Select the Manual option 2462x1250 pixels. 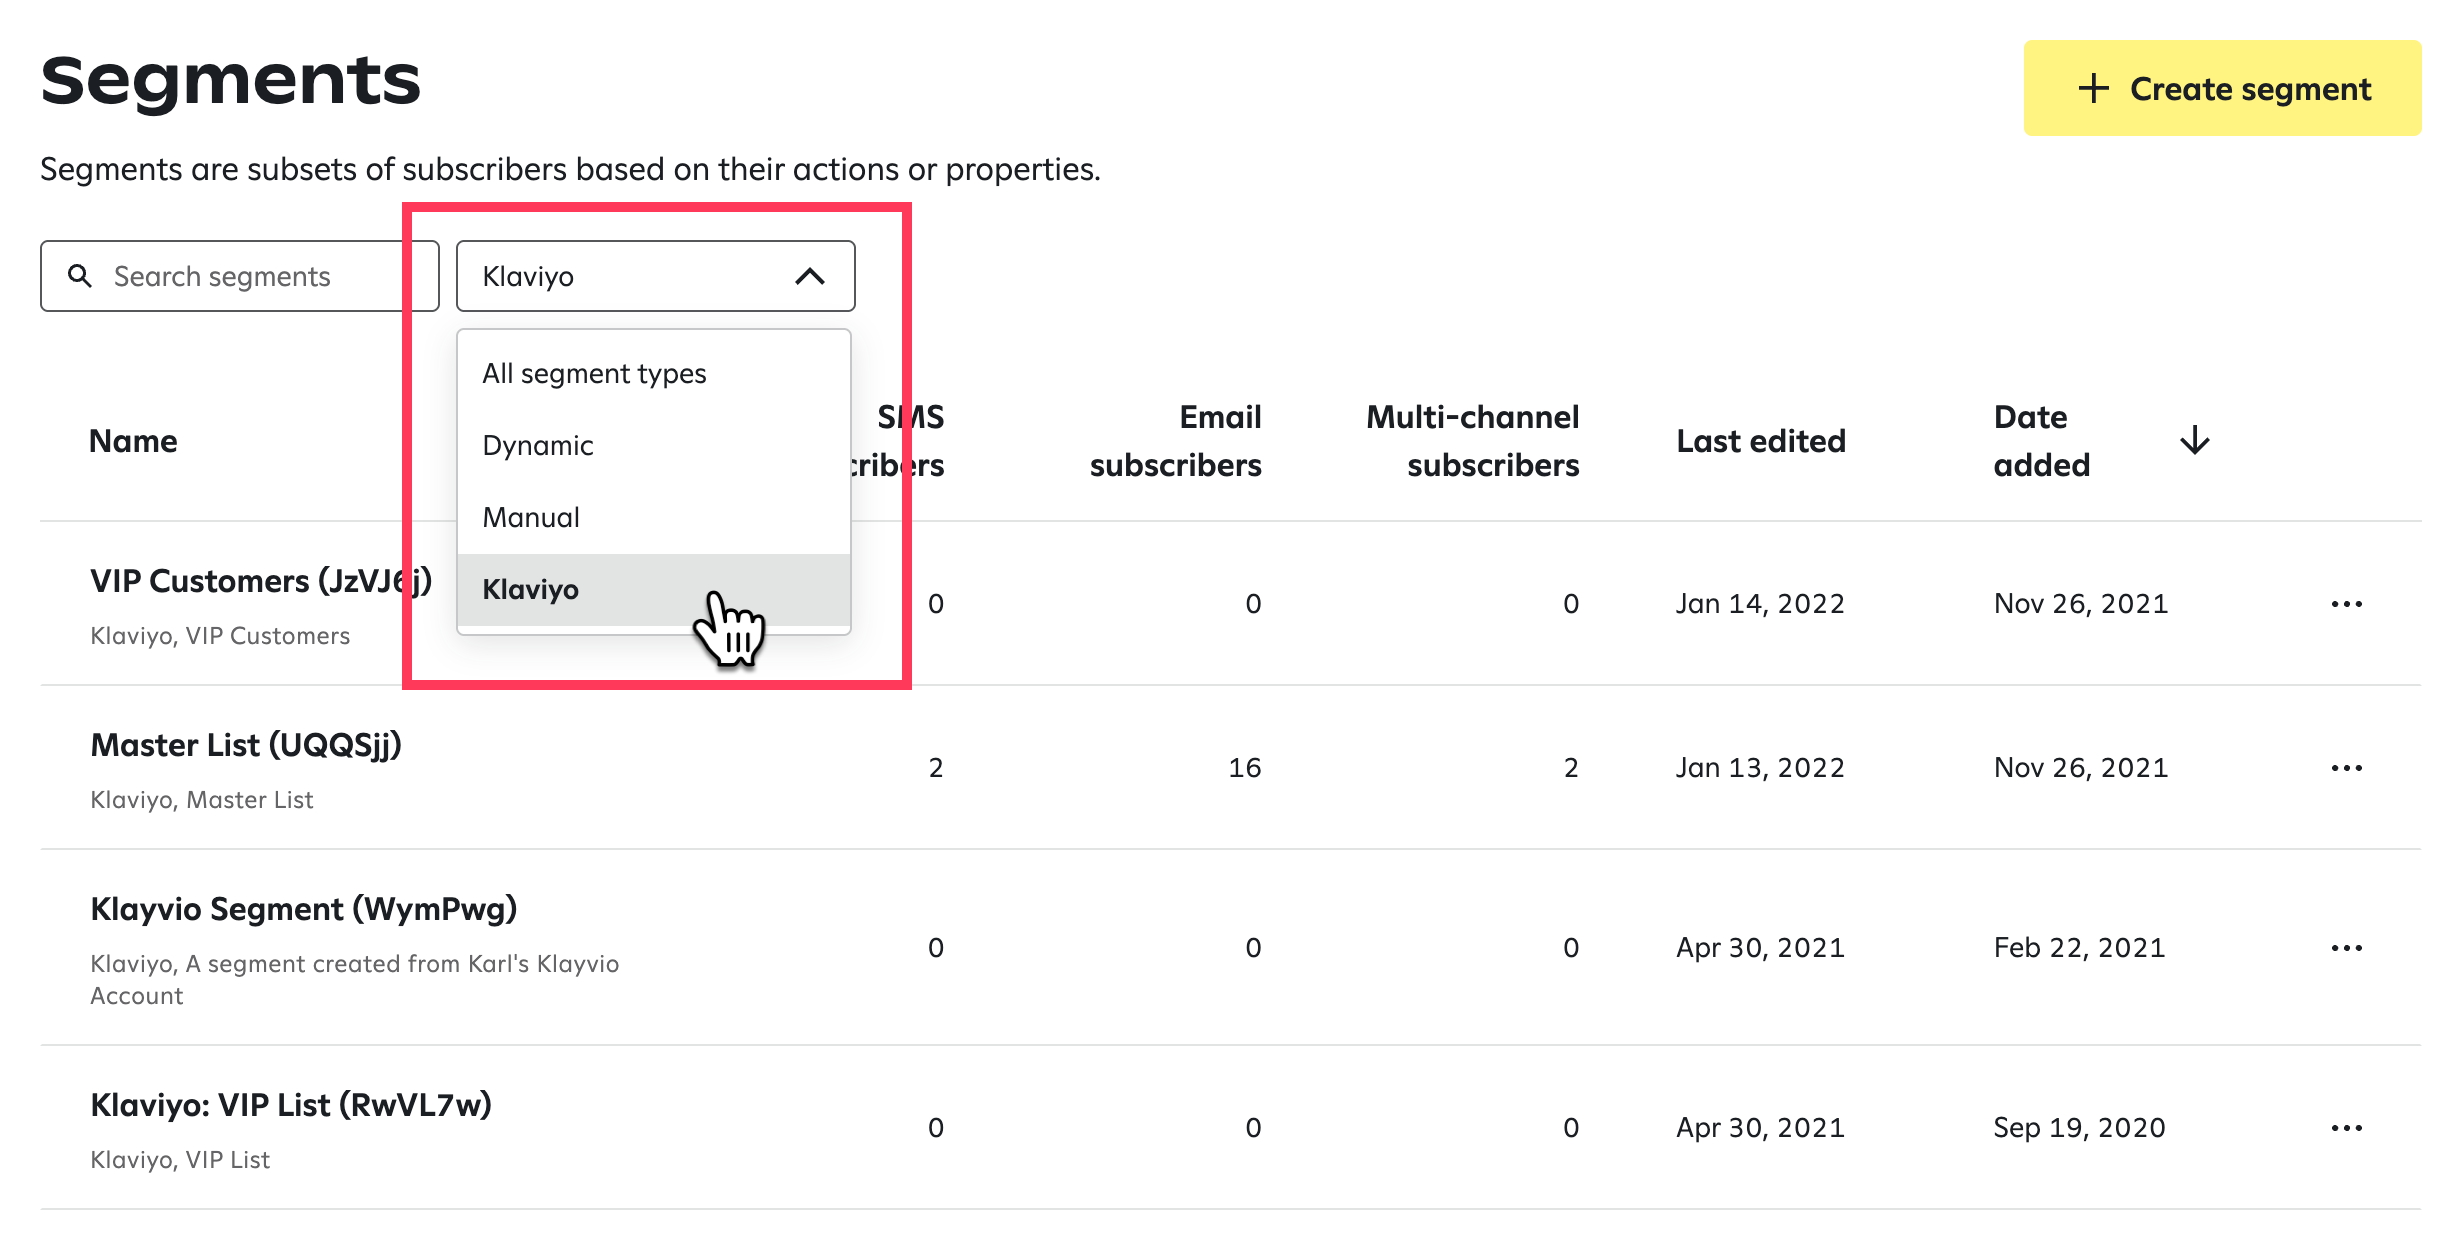pos(654,518)
